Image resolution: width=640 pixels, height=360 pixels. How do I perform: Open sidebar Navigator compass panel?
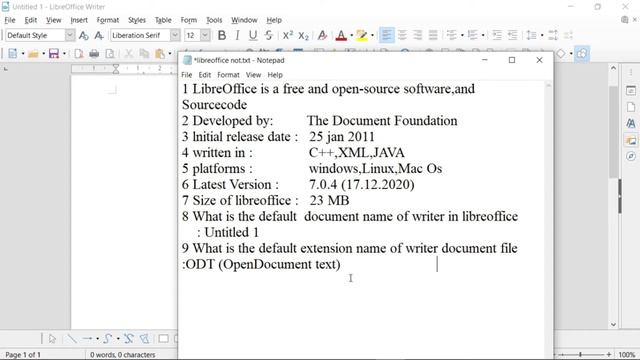click(x=631, y=156)
